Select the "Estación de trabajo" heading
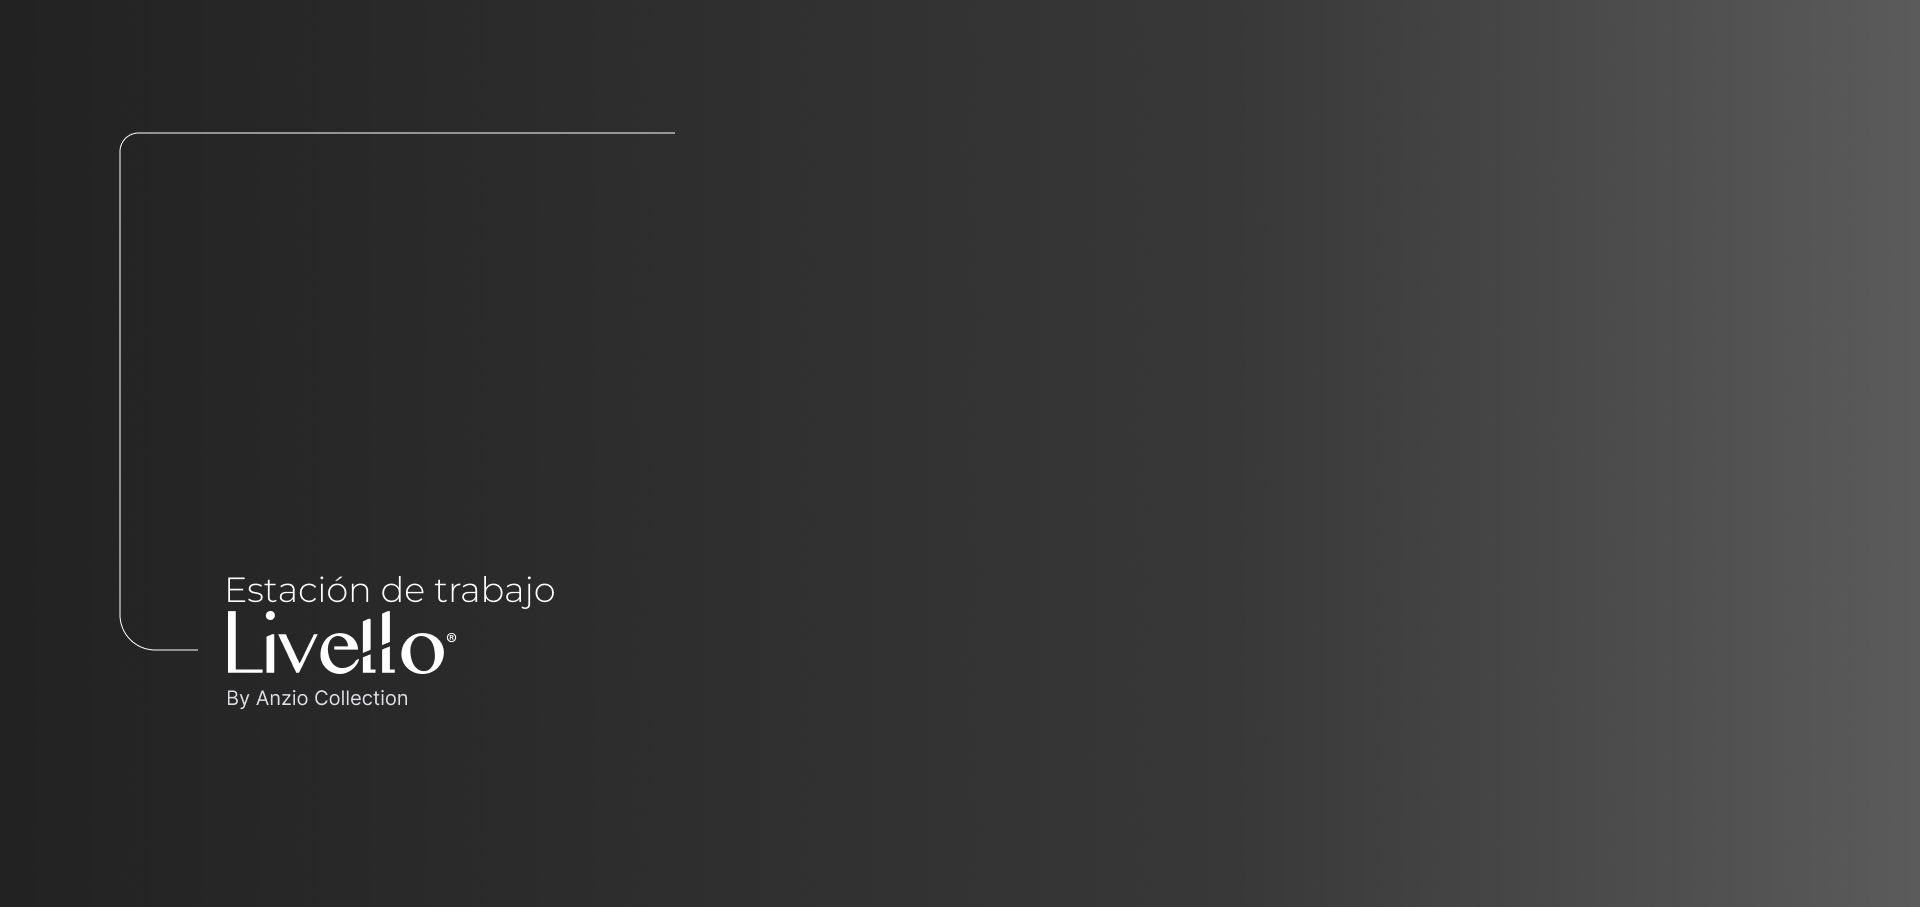This screenshot has width=1920, height=907. [390, 589]
